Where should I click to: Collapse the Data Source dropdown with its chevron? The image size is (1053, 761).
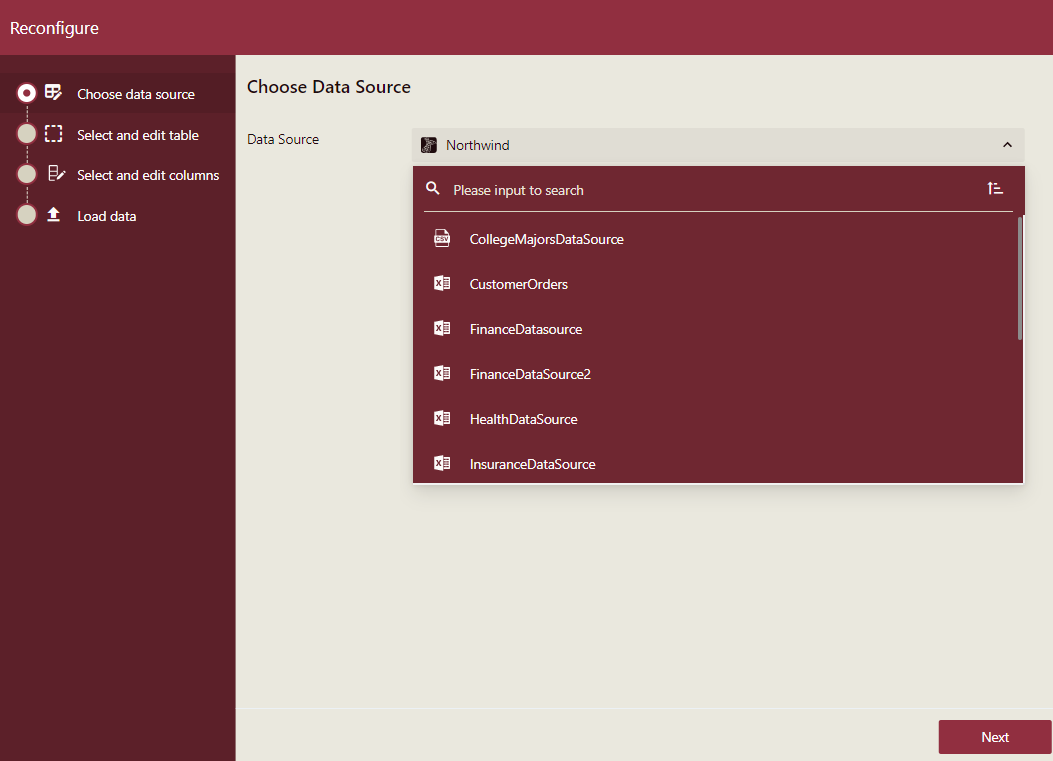tap(1007, 144)
